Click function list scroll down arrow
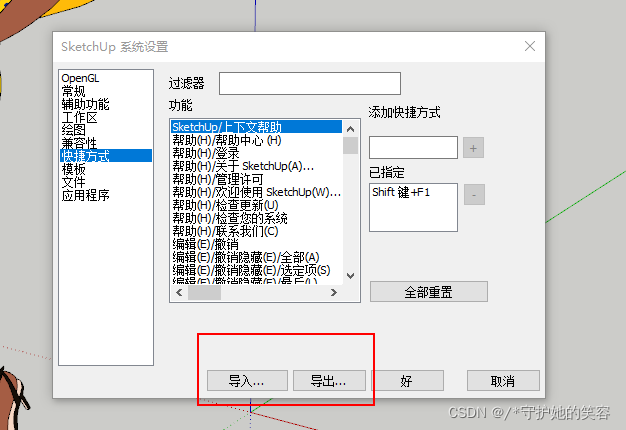This screenshot has height=430, width=626. (351, 275)
